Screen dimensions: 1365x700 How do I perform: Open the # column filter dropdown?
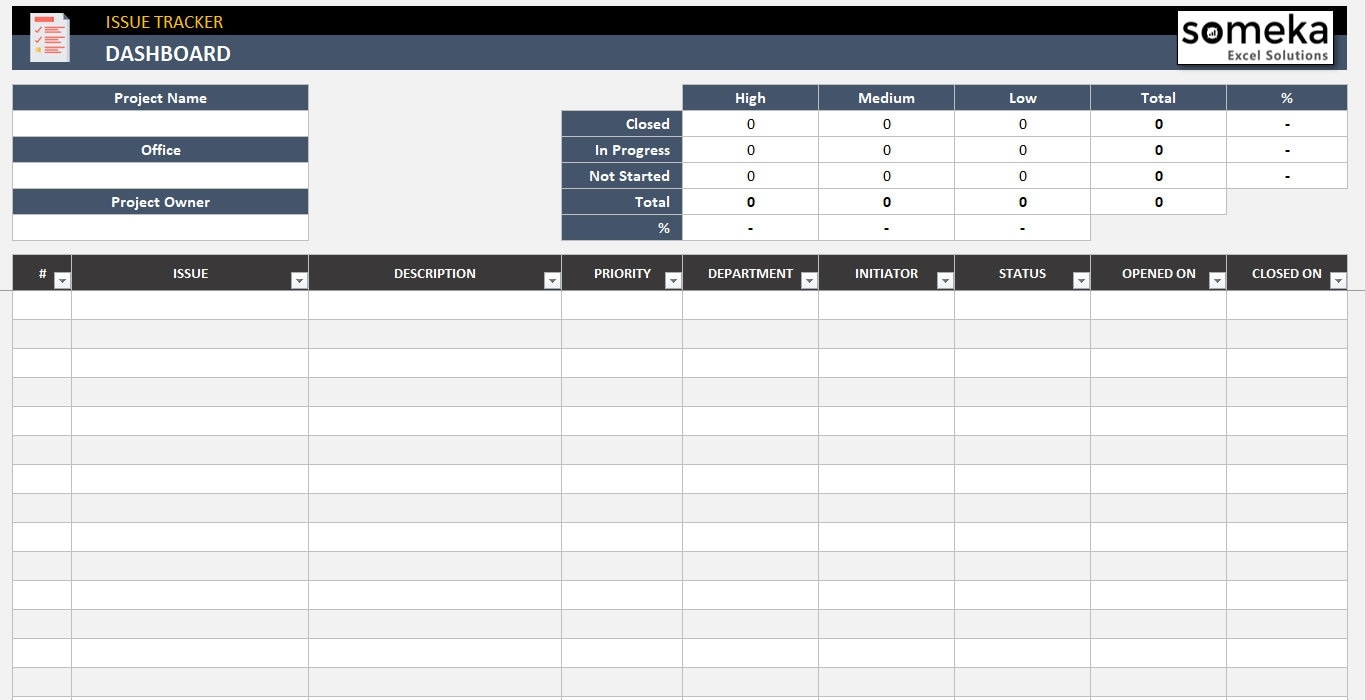(x=62, y=281)
